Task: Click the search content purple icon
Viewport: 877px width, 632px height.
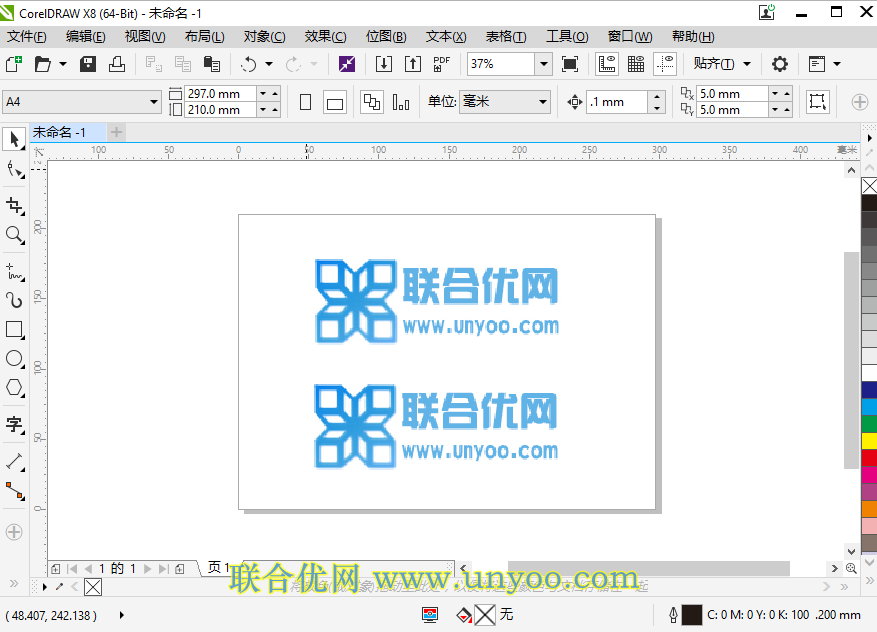Action: click(x=347, y=64)
